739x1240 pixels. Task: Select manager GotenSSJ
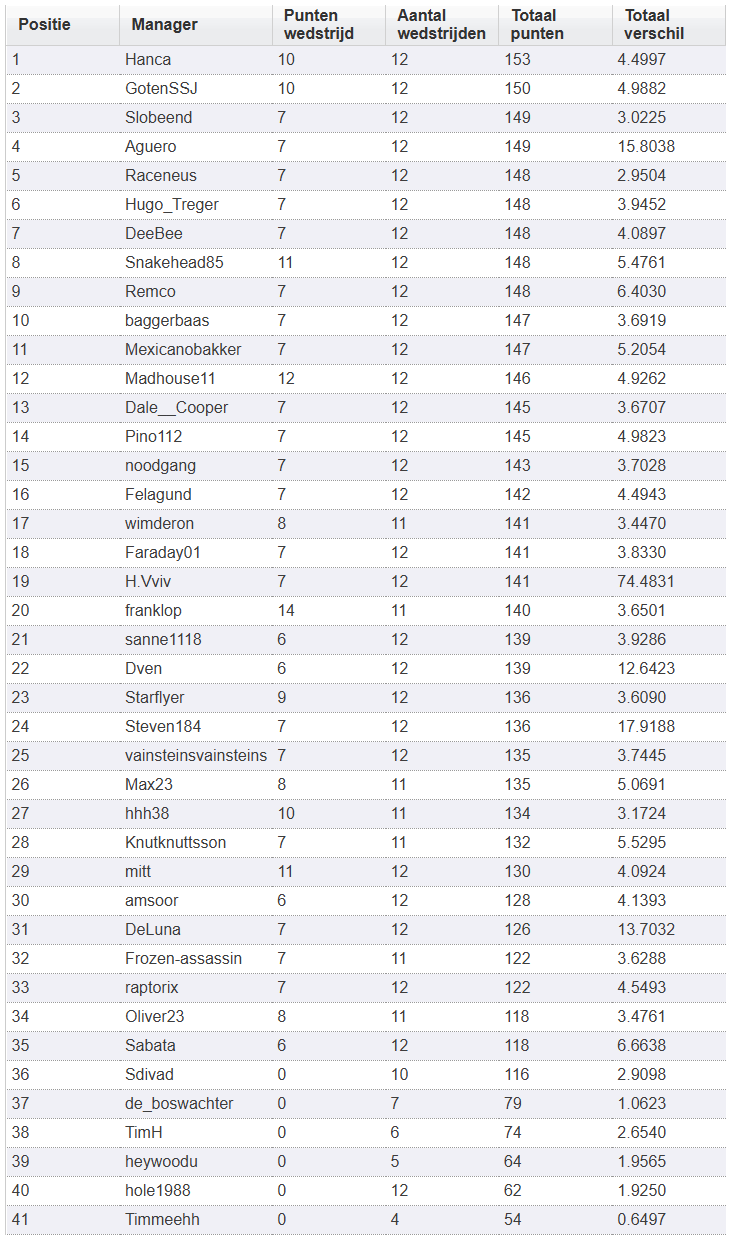pos(161,88)
